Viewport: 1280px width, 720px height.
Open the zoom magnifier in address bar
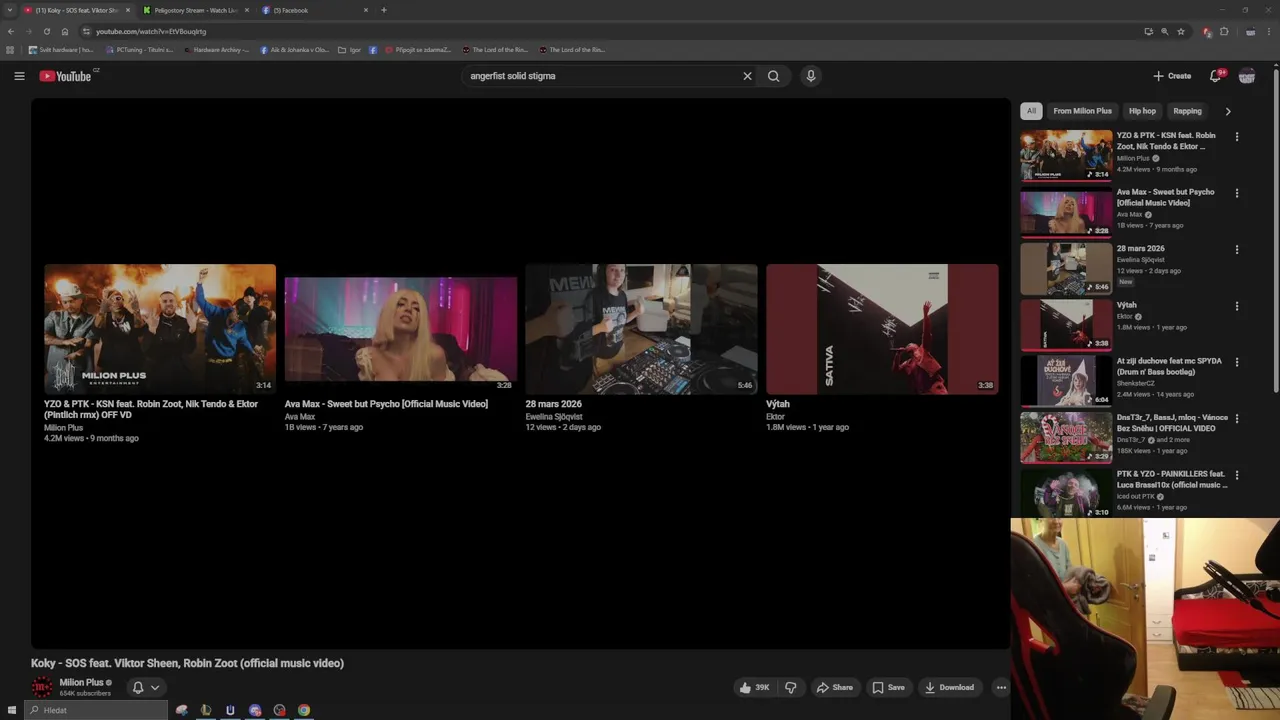[1165, 31]
